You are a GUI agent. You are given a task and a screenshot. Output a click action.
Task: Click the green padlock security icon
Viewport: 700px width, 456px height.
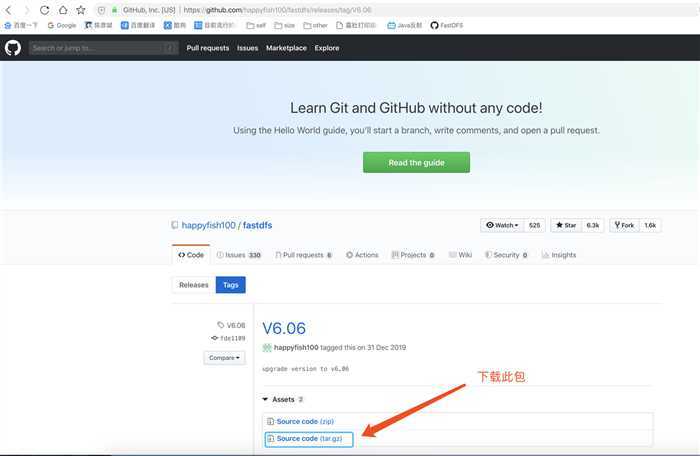(x=114, y=10)
